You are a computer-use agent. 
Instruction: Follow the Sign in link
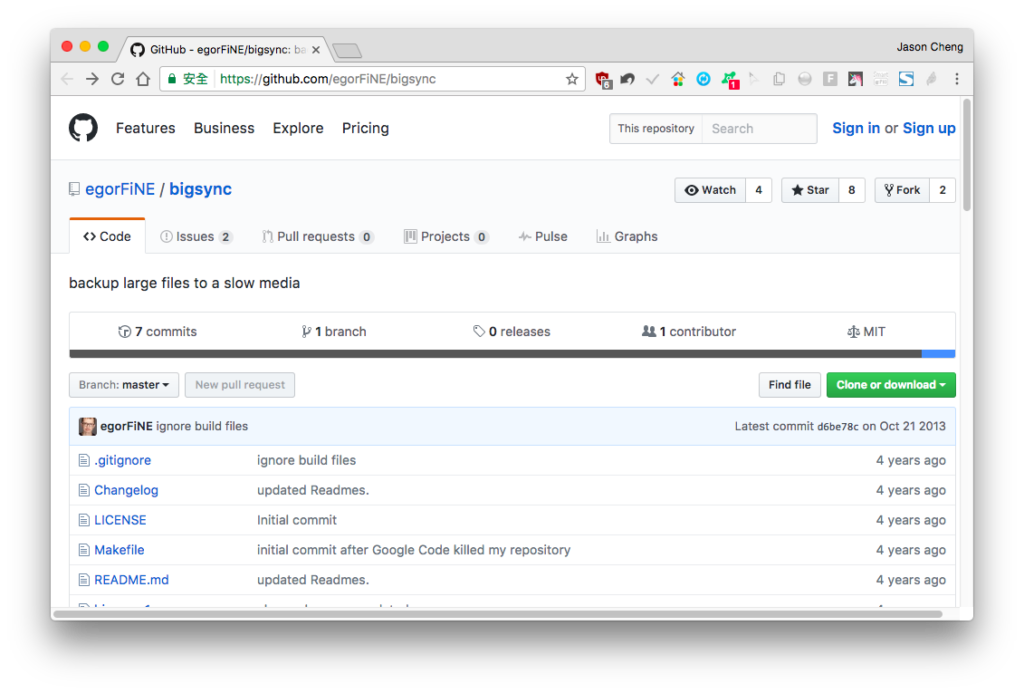(x=856, y=128)
